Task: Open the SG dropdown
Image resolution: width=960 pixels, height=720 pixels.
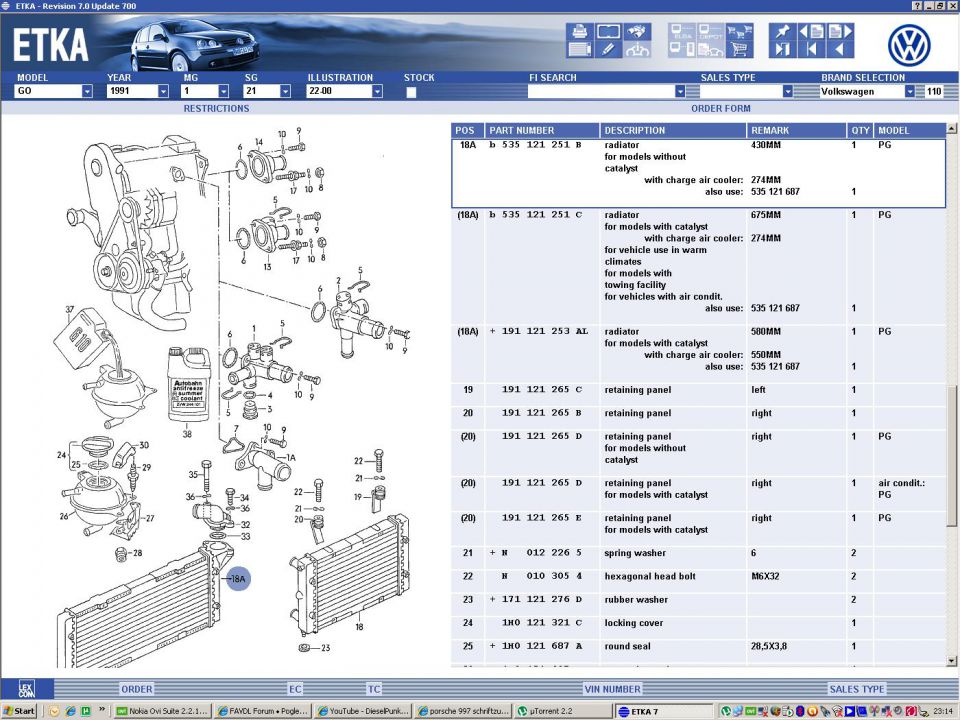Action: [285, 91]
